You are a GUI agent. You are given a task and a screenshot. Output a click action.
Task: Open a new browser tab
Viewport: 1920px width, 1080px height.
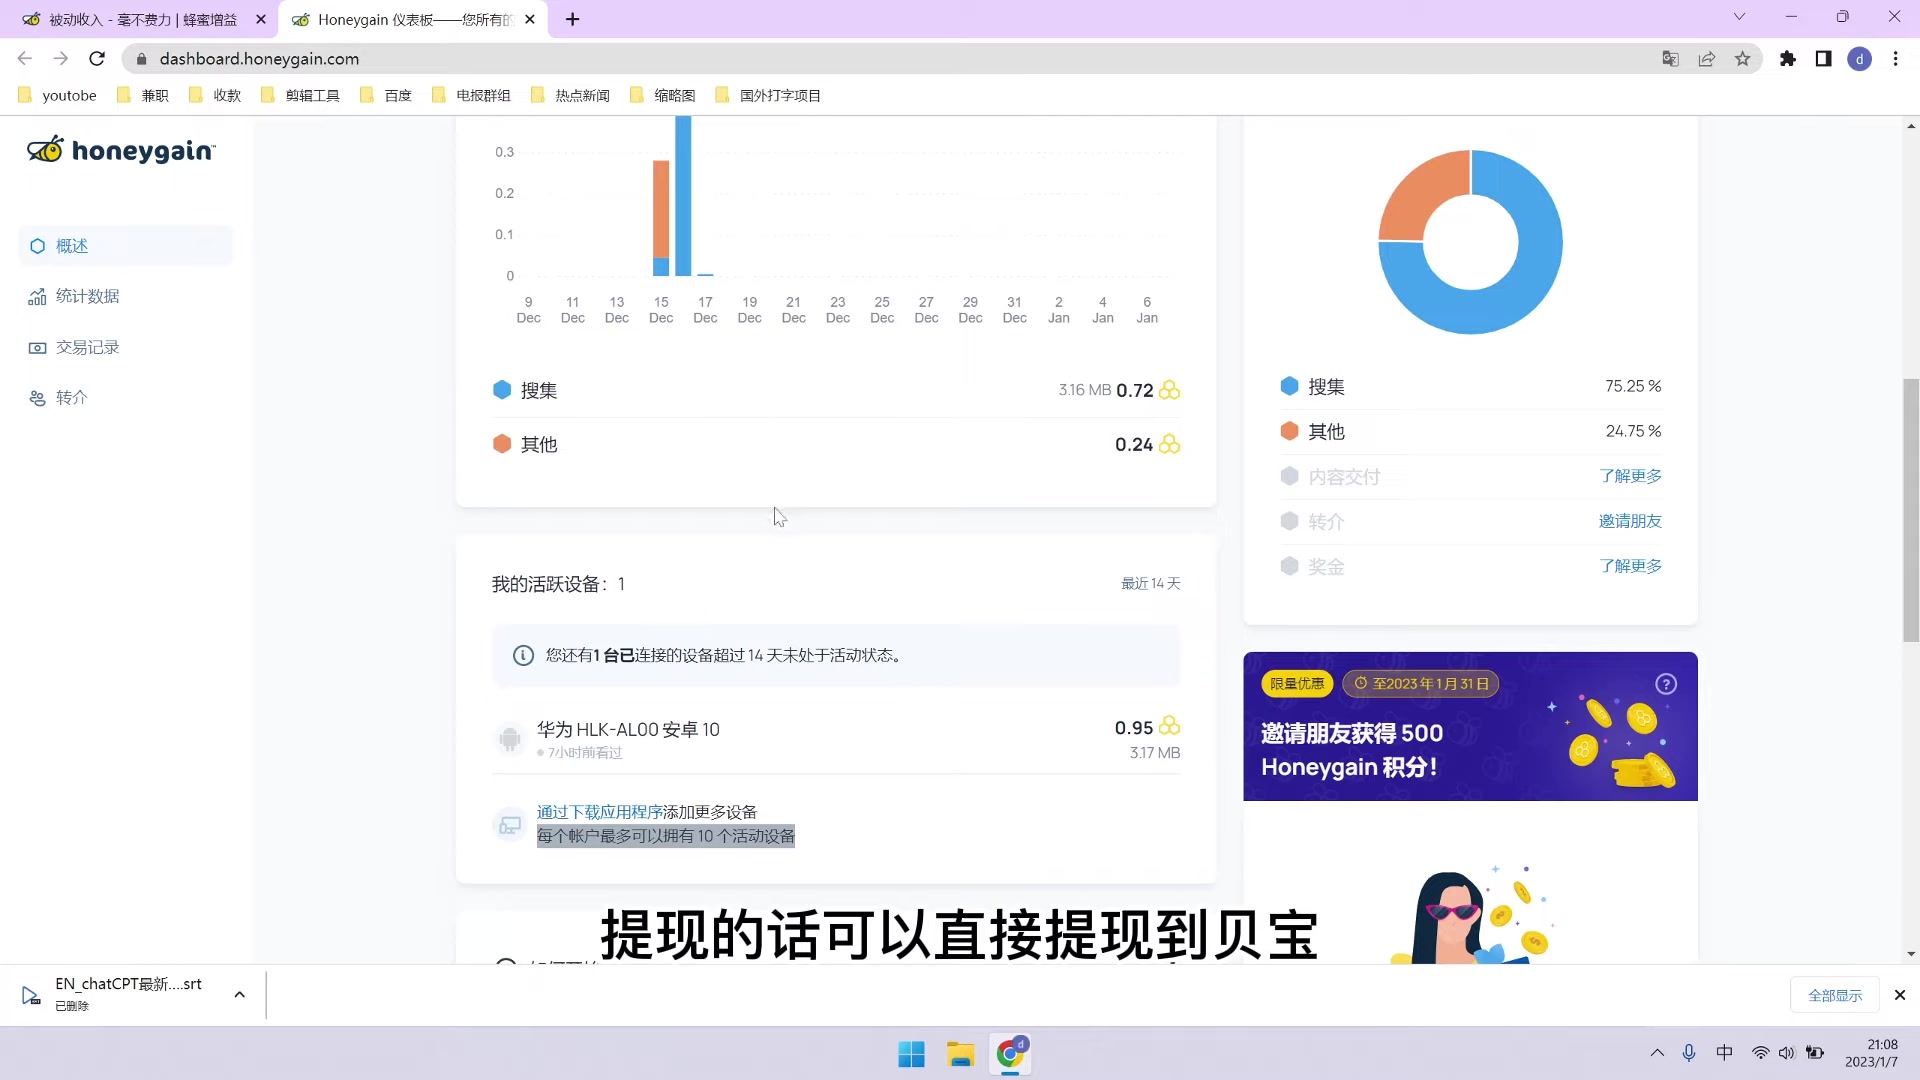573,19
